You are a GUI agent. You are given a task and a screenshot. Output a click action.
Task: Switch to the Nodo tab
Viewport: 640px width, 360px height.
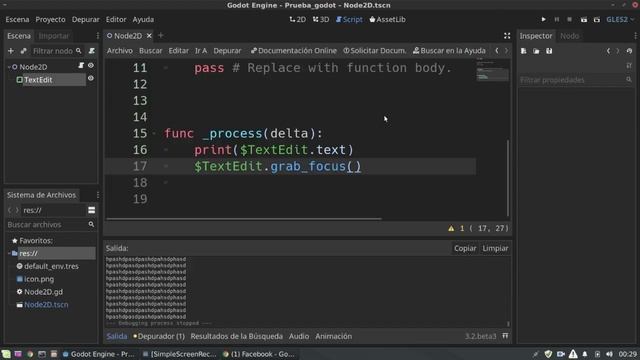tap(569, 36)
